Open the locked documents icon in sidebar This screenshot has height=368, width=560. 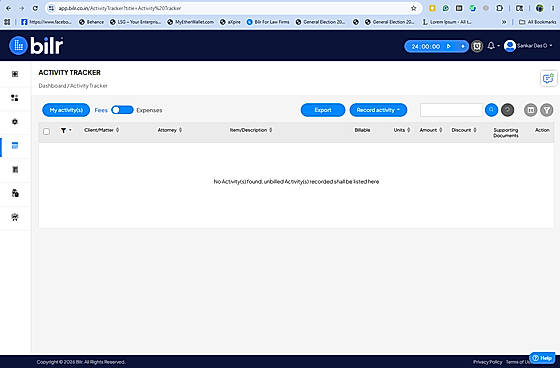tap(15, 193)
